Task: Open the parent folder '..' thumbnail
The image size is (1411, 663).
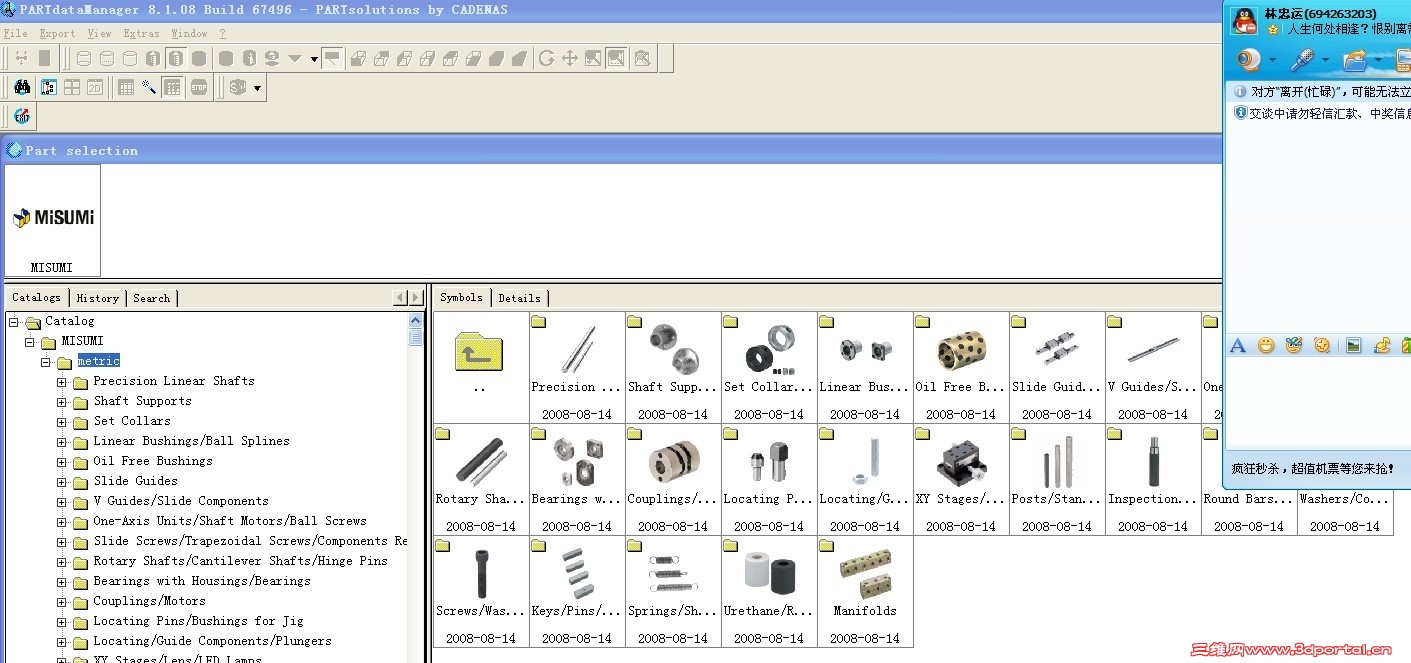Action: click(481, 367)
